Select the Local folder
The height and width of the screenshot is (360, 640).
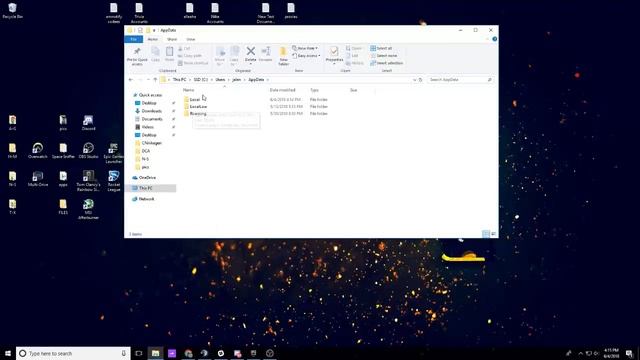click(x=195, y=100)
